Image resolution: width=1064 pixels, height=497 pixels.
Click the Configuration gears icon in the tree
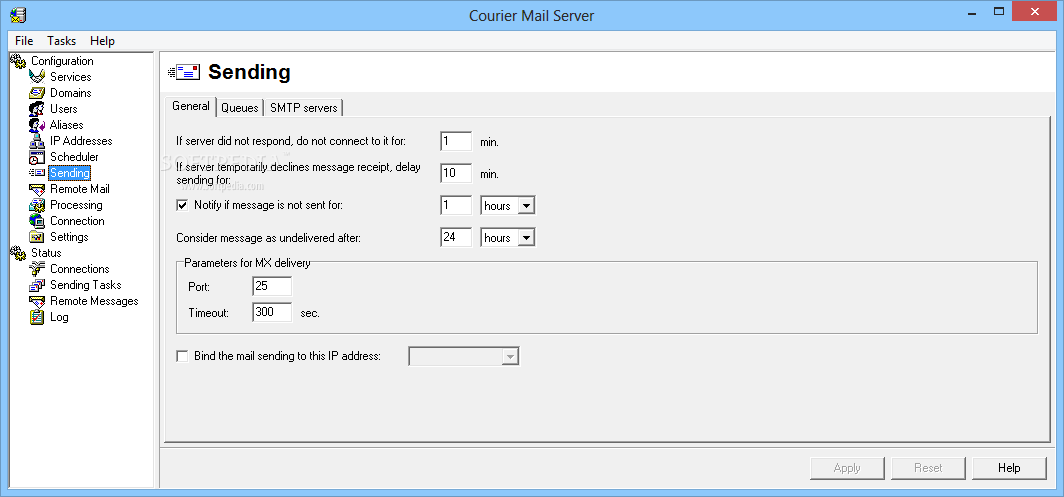coord(18,60)
